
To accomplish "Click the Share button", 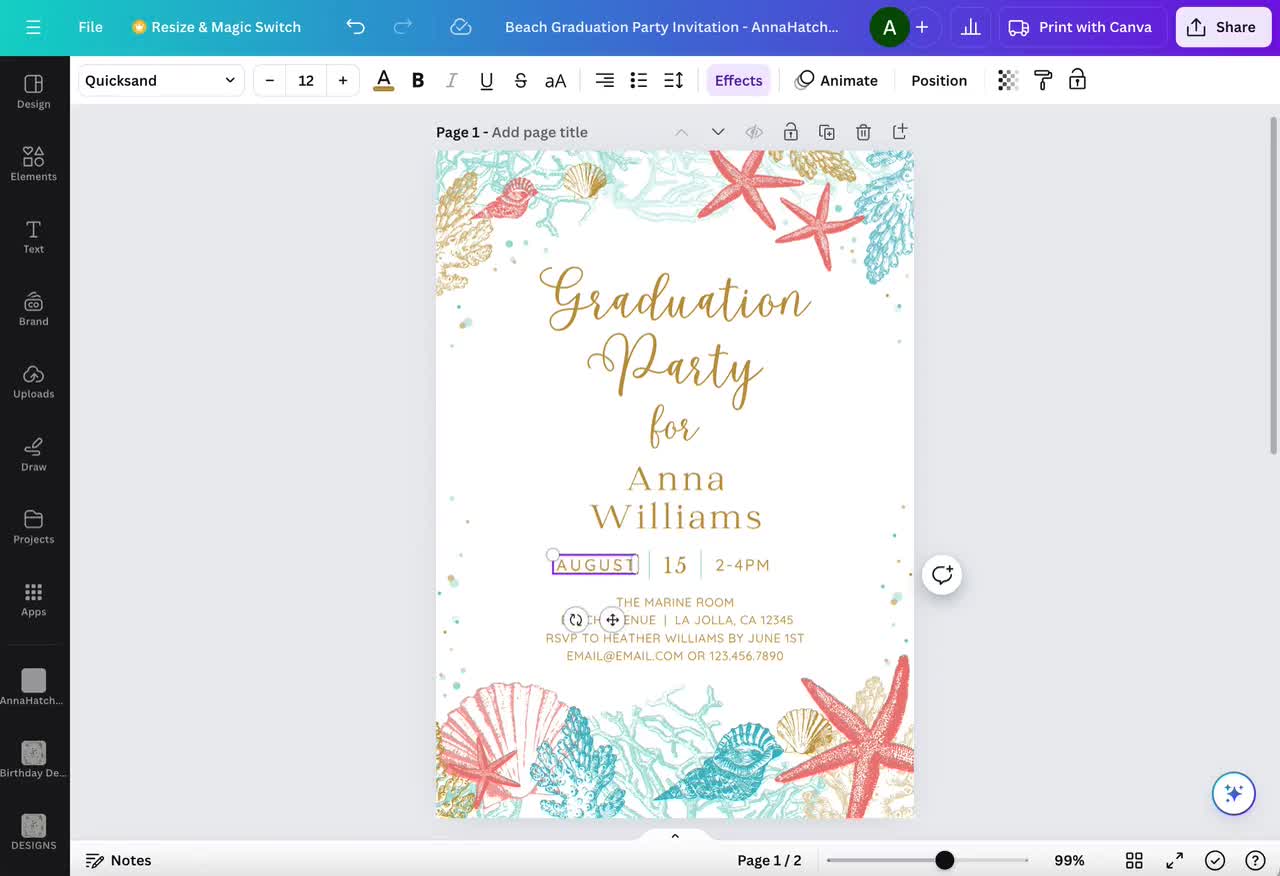I will [1223, 27].
